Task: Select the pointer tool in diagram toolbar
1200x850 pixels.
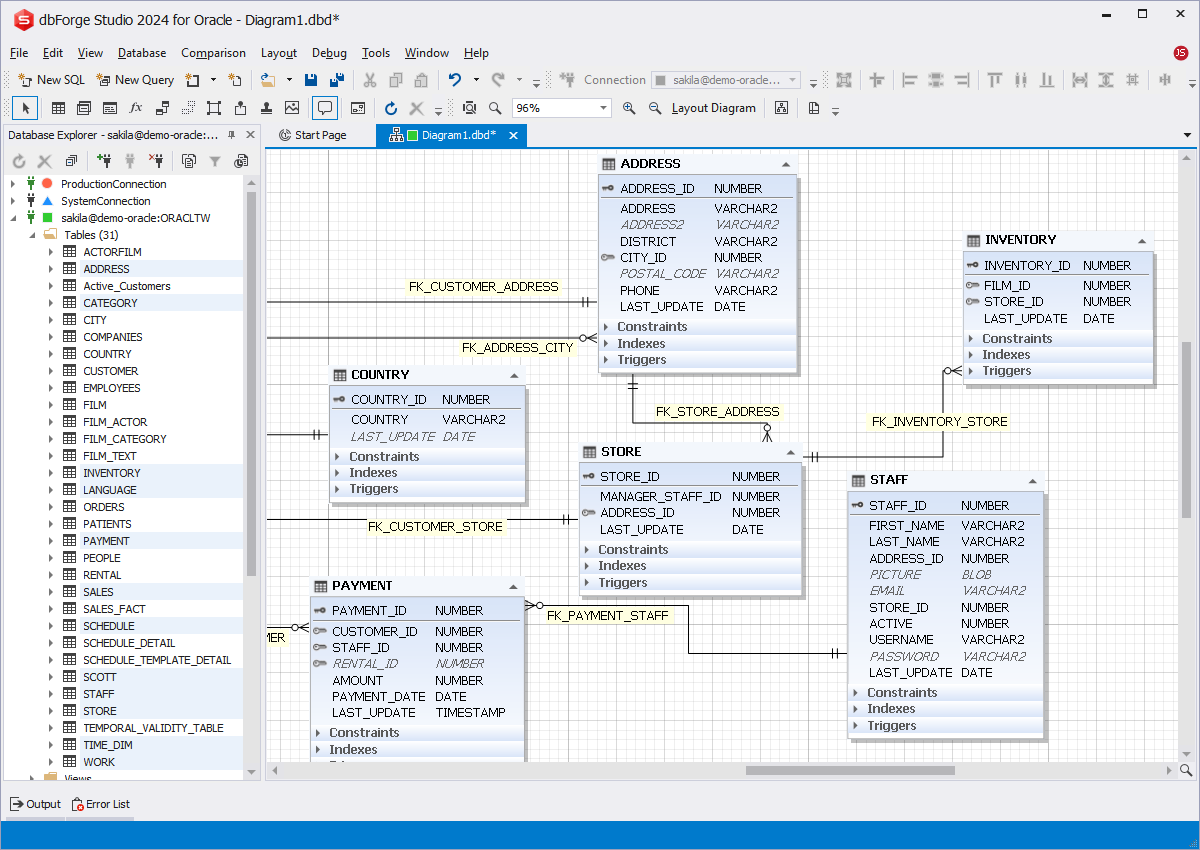Action: coord(26,108)
